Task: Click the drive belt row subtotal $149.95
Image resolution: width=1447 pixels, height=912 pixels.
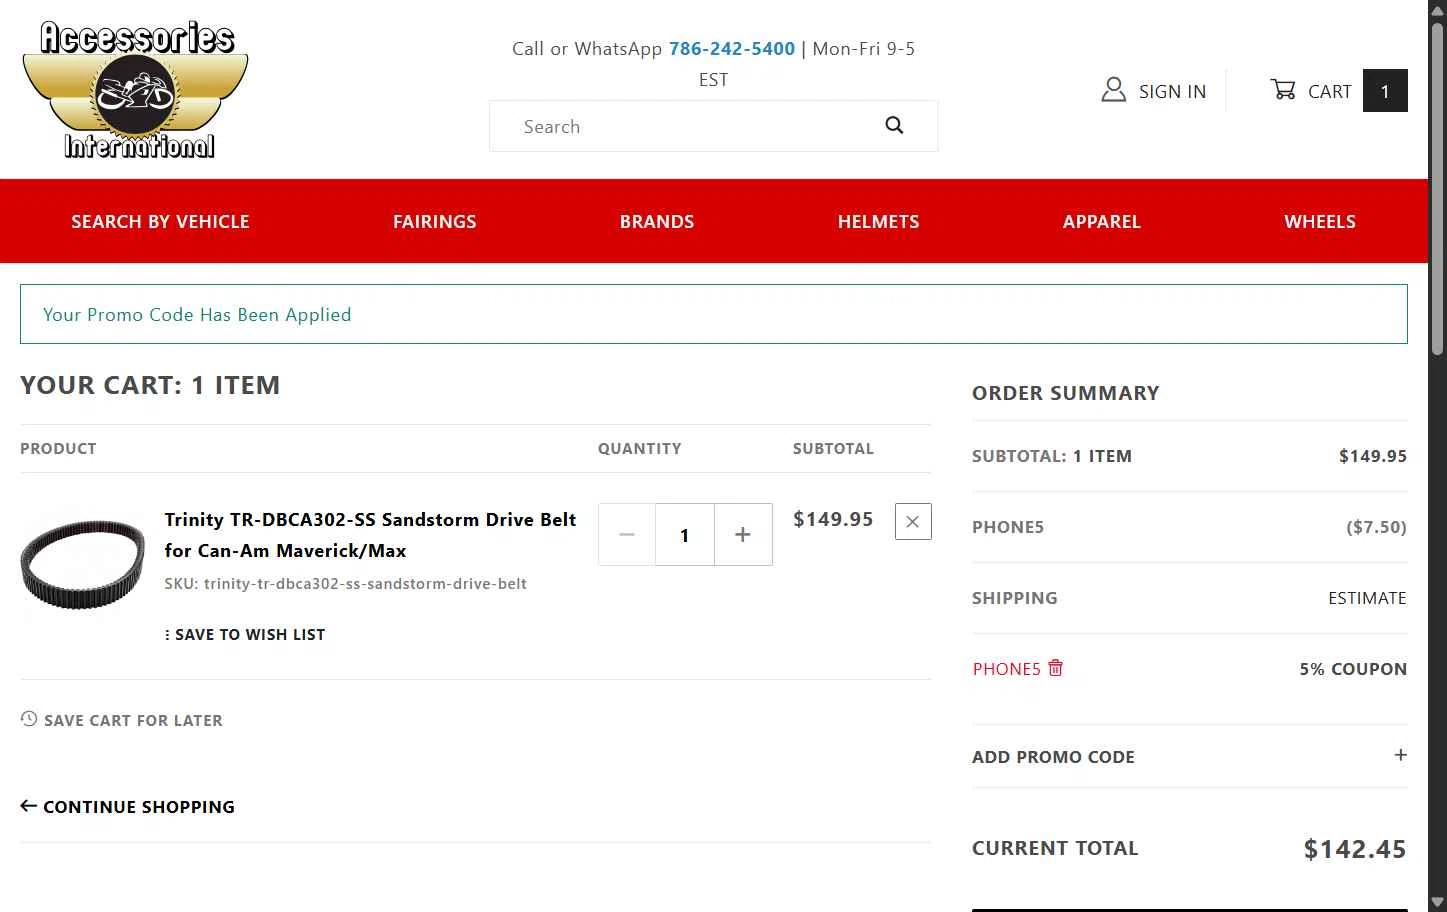Action: click(833, 519)
